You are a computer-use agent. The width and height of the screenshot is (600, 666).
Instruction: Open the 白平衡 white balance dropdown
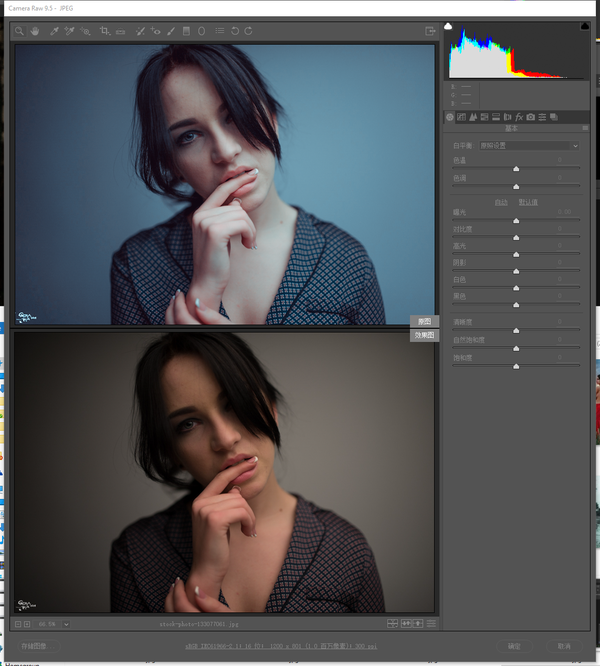pyautogui.click(x=530, y=146)
